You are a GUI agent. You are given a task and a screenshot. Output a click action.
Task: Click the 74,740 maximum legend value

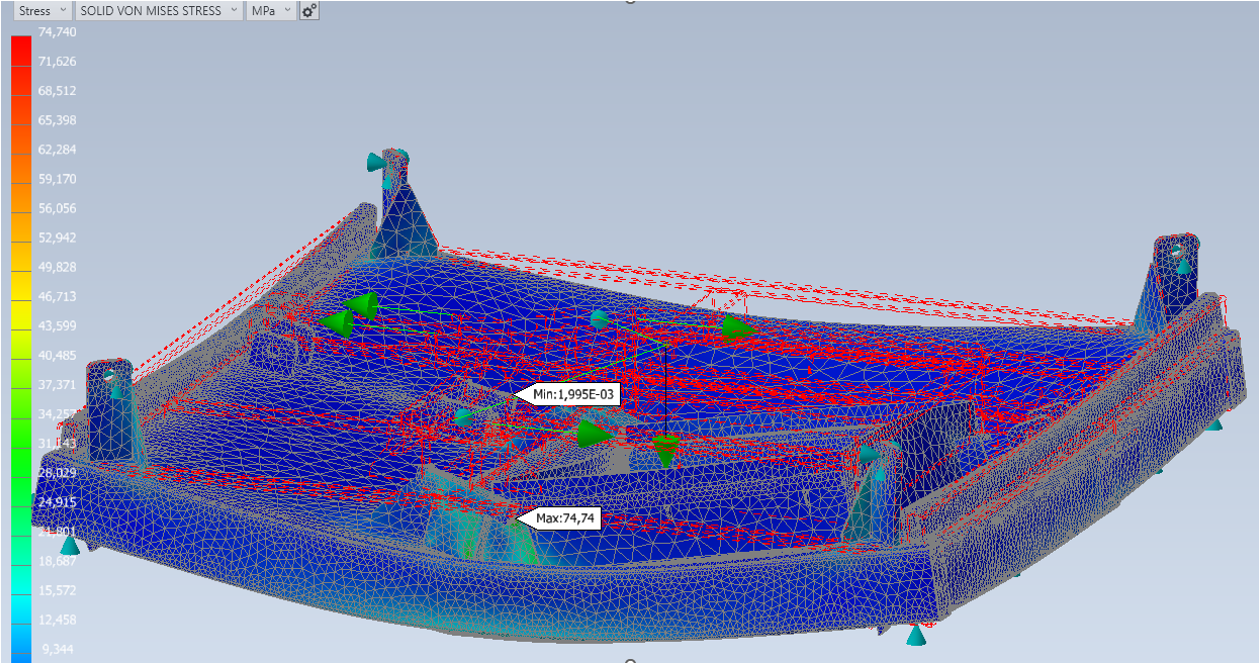click(57, 32)
